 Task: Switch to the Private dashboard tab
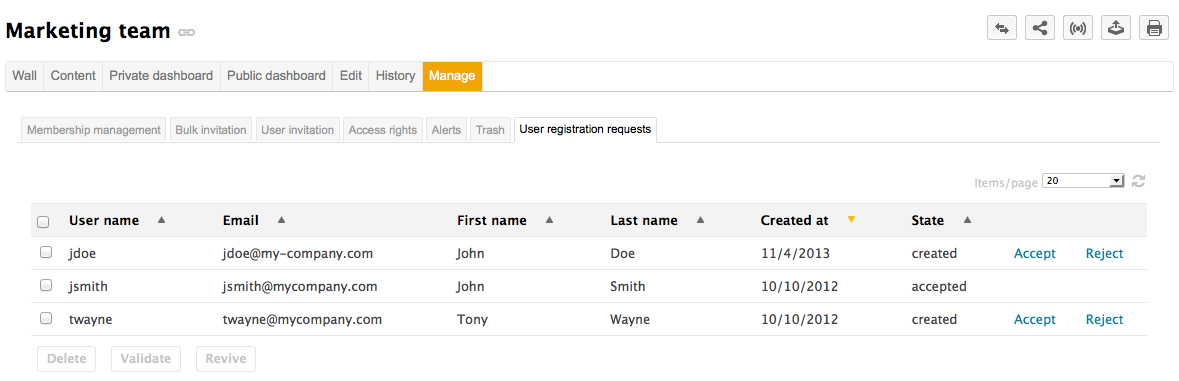point(161,76)
